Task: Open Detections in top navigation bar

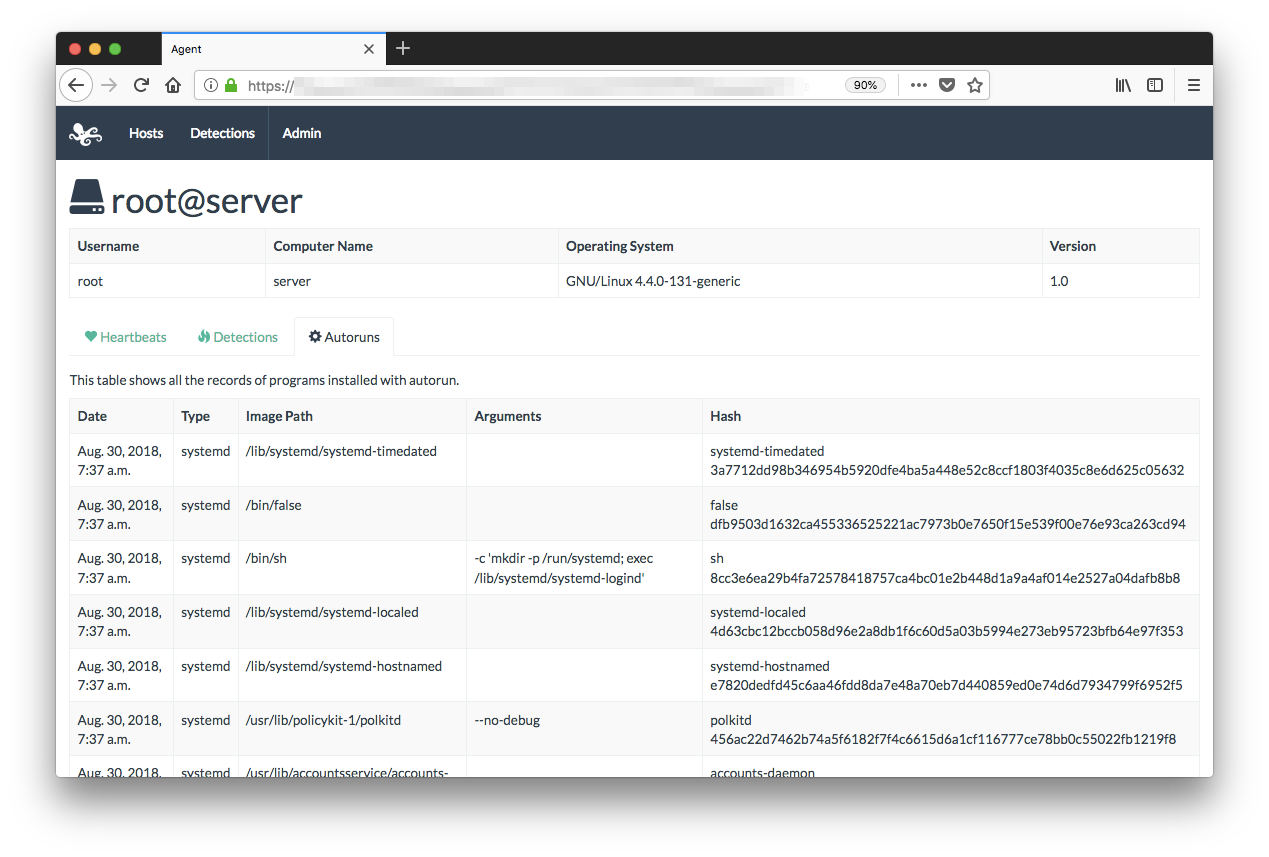Action: pyautogui.click(x=222, y=133)
